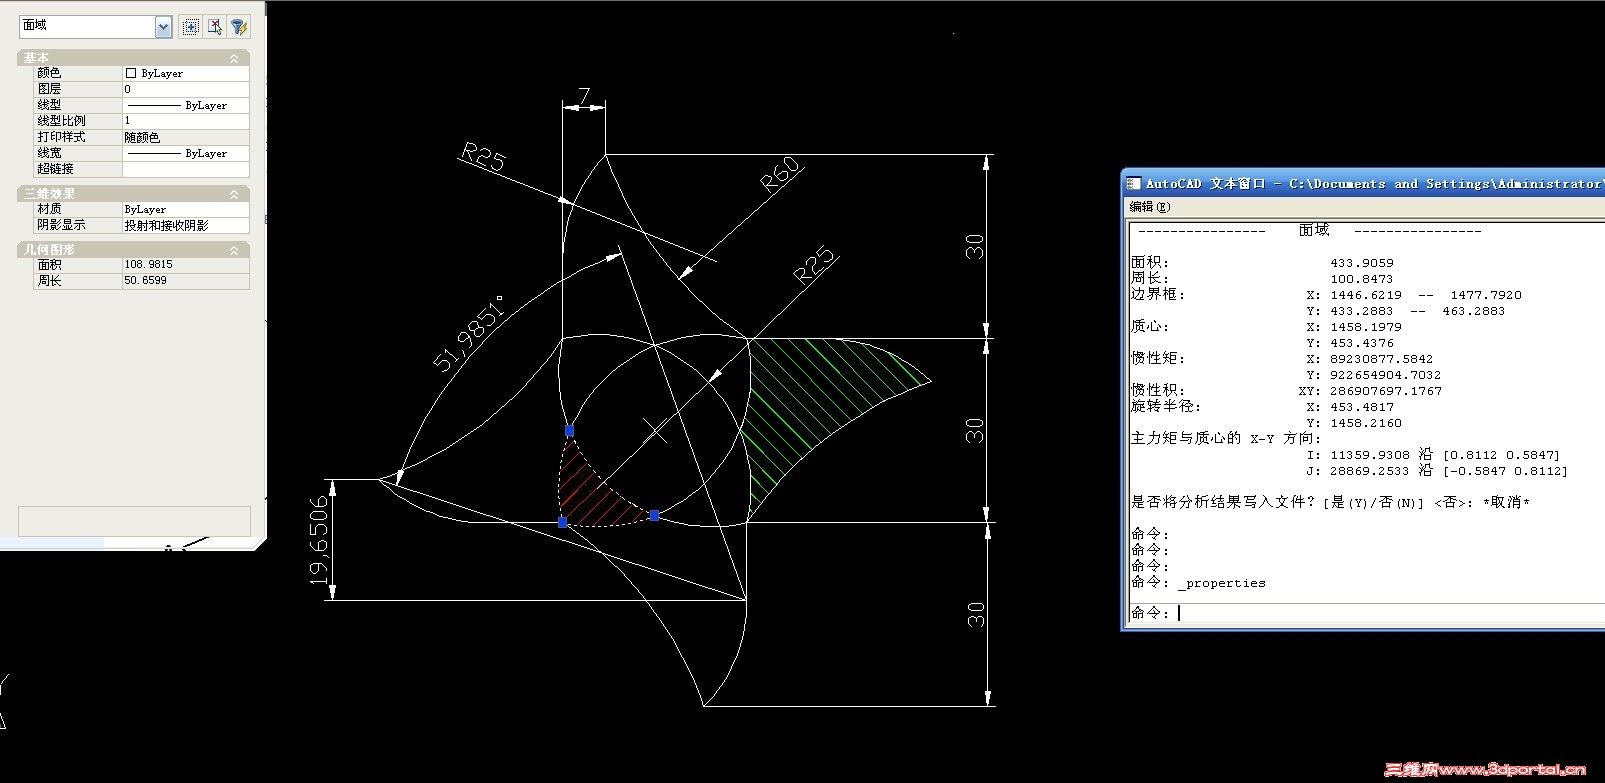Click the dimension text 7 above the drawing
Image resolution: width=1605 pixels, height=783 pixels.
click(x=585, y=97)
